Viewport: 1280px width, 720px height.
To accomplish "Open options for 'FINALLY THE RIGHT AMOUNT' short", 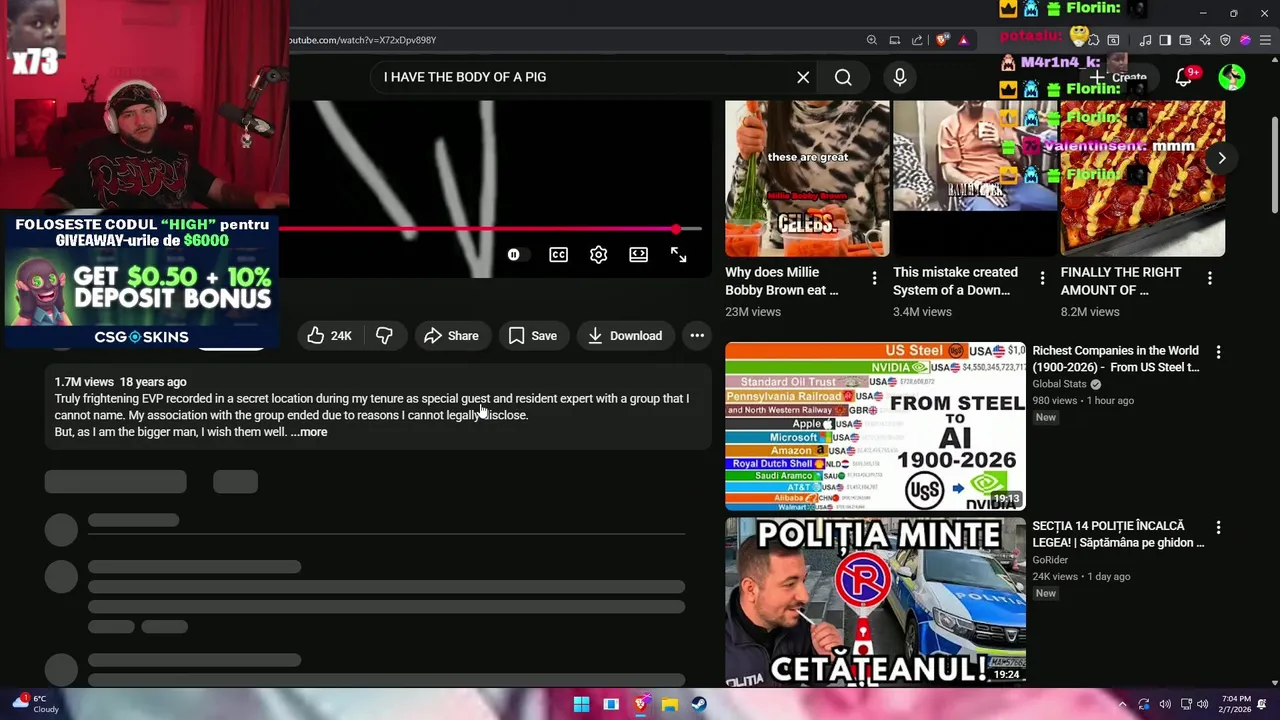I will [x=1210, y=278].
